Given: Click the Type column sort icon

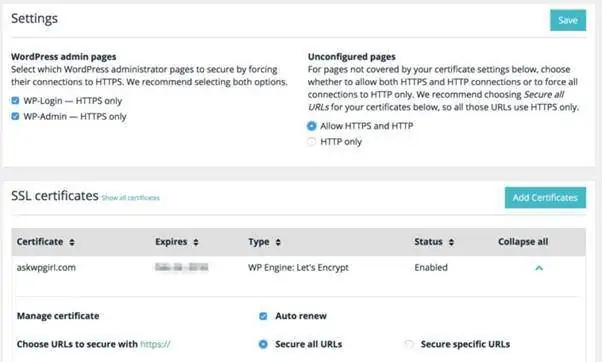Looking at the screenshot, I should (x=278, y=242).
